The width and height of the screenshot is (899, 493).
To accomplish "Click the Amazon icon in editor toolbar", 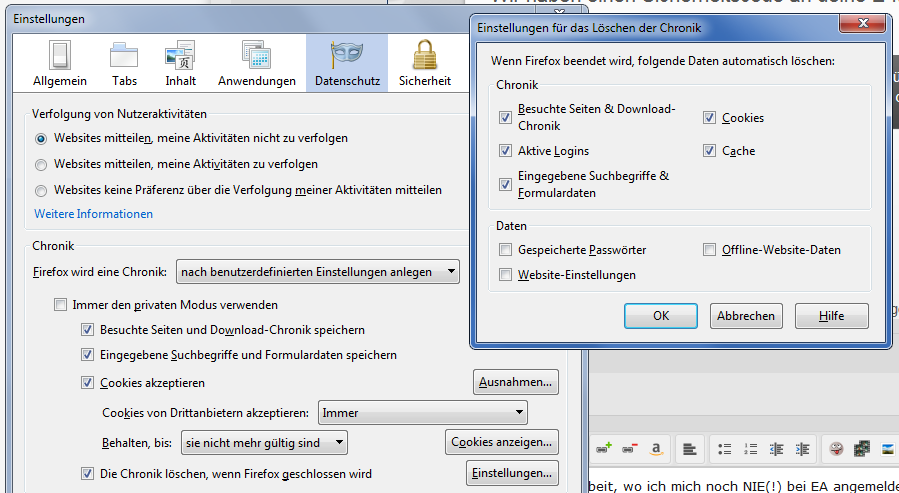I will click(656, 448).
